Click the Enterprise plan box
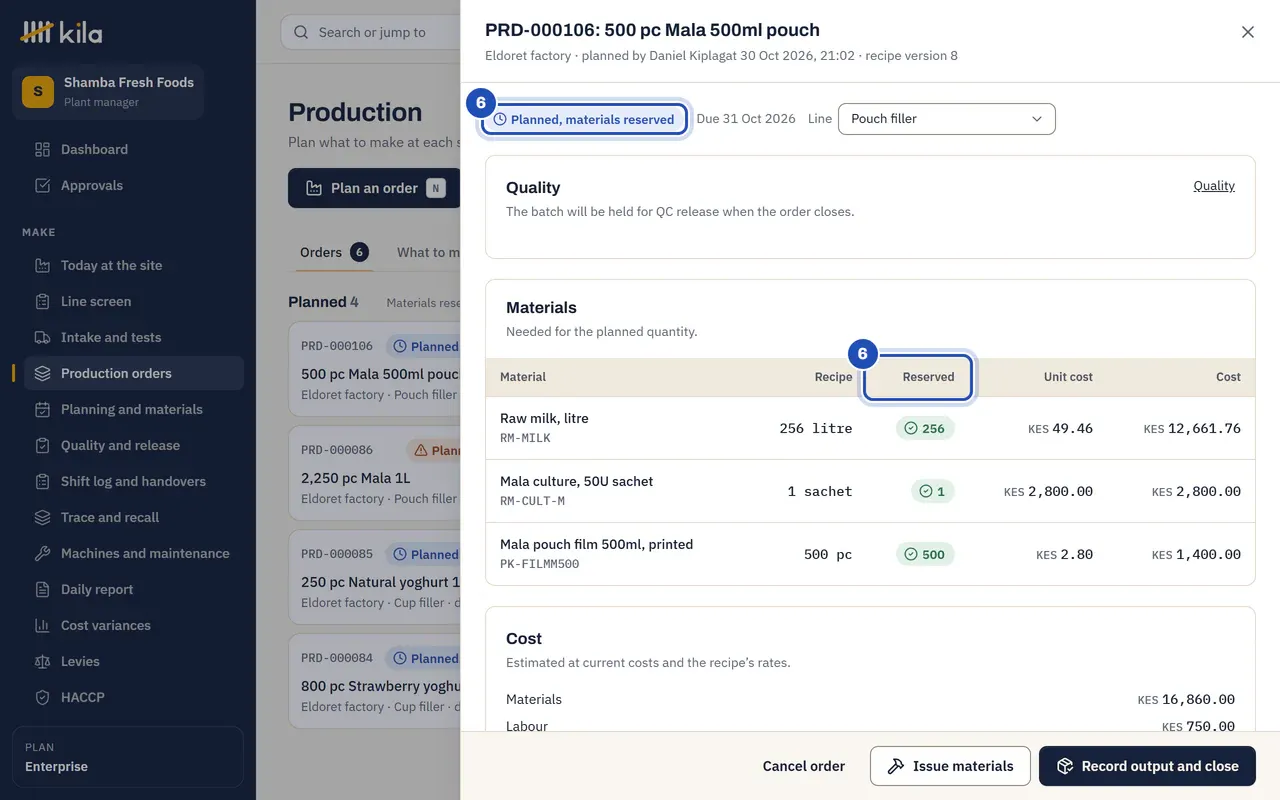1280x800 pixels. pyautogui.click(x=128, y=757)
